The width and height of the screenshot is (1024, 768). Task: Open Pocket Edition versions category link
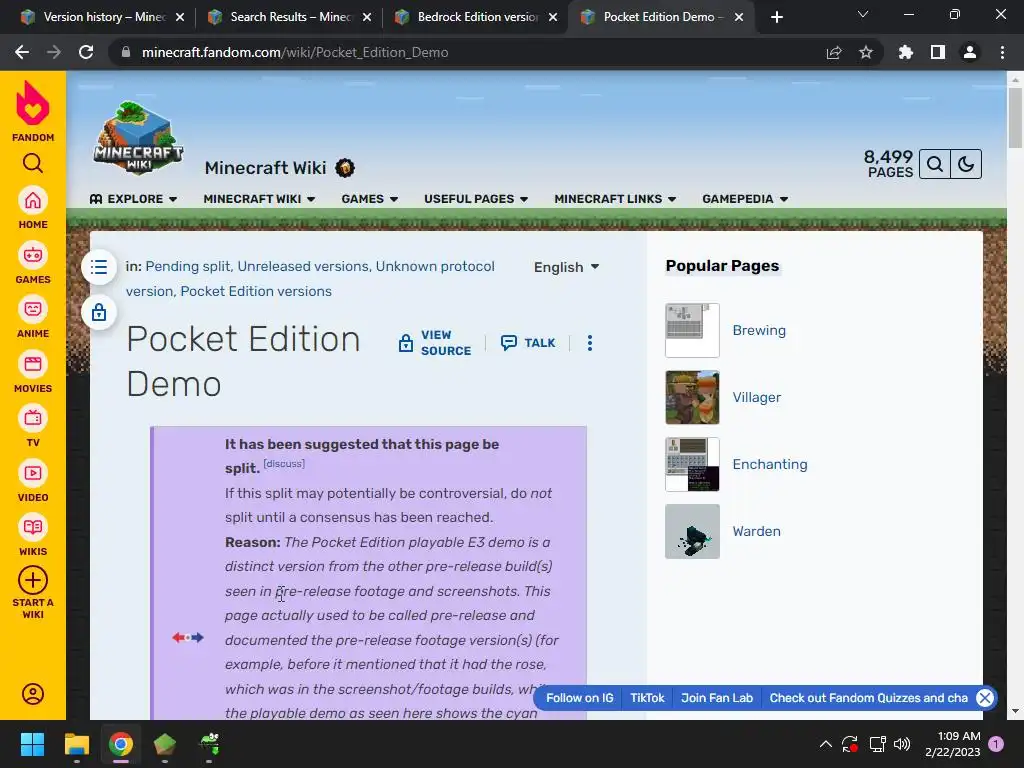[x=256, y=291]
